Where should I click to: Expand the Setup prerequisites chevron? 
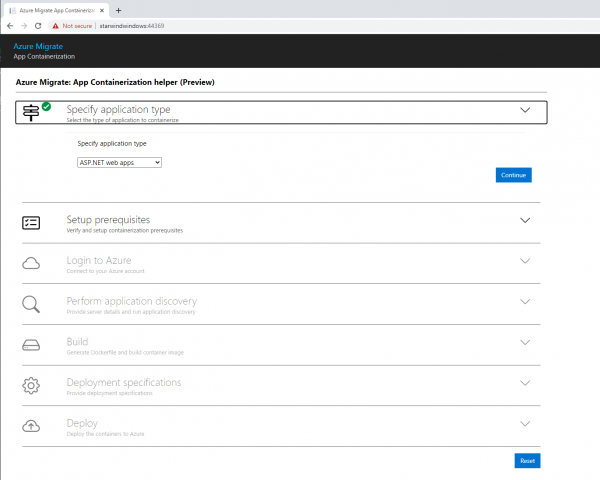point(525,220)
